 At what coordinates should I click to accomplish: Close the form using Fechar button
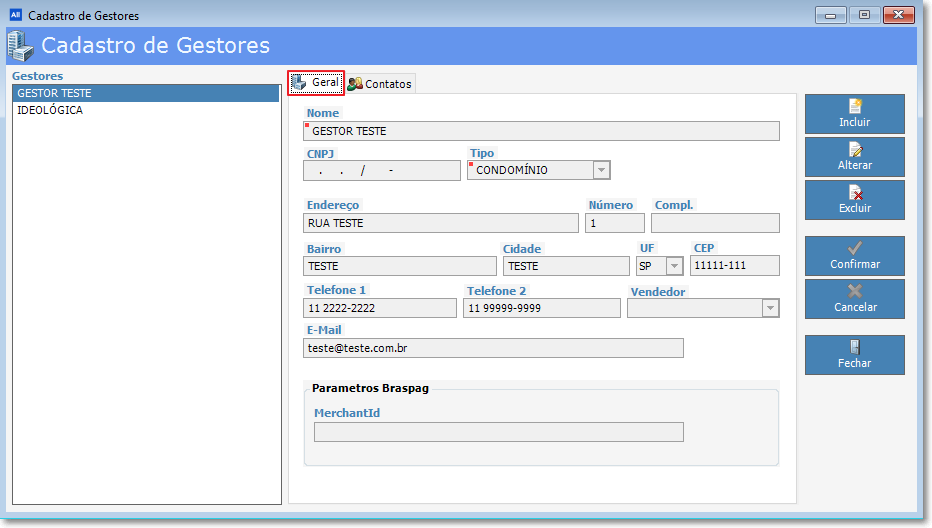tap(854, 355)
